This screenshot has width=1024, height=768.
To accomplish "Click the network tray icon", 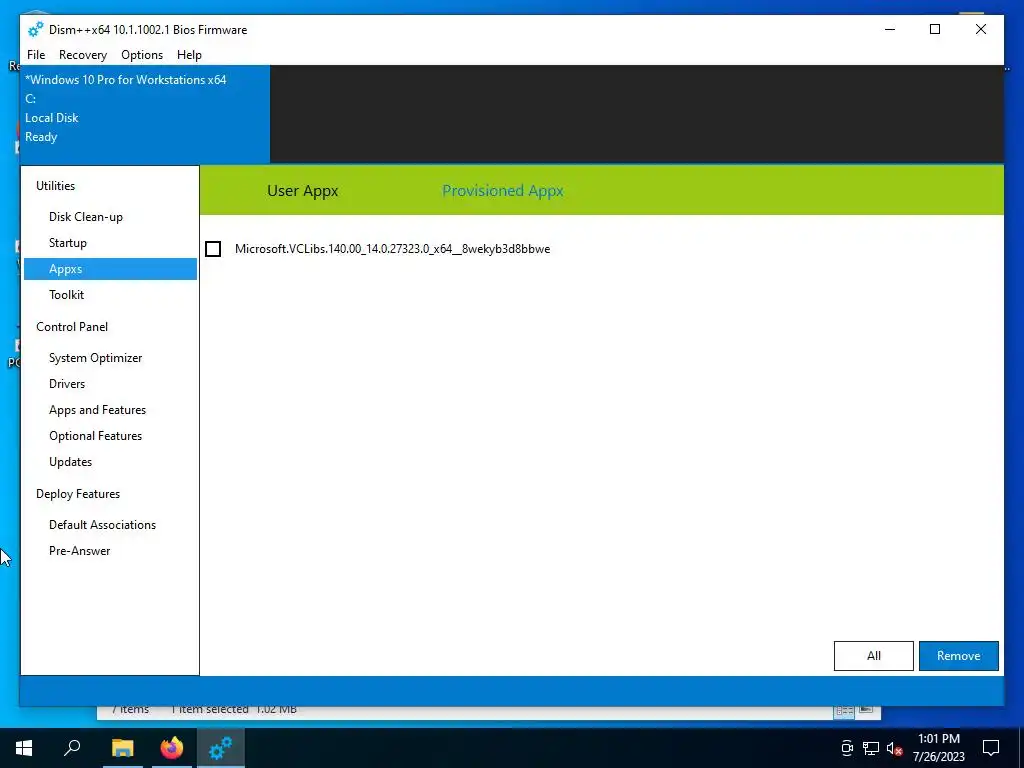I will click(871, 748).
